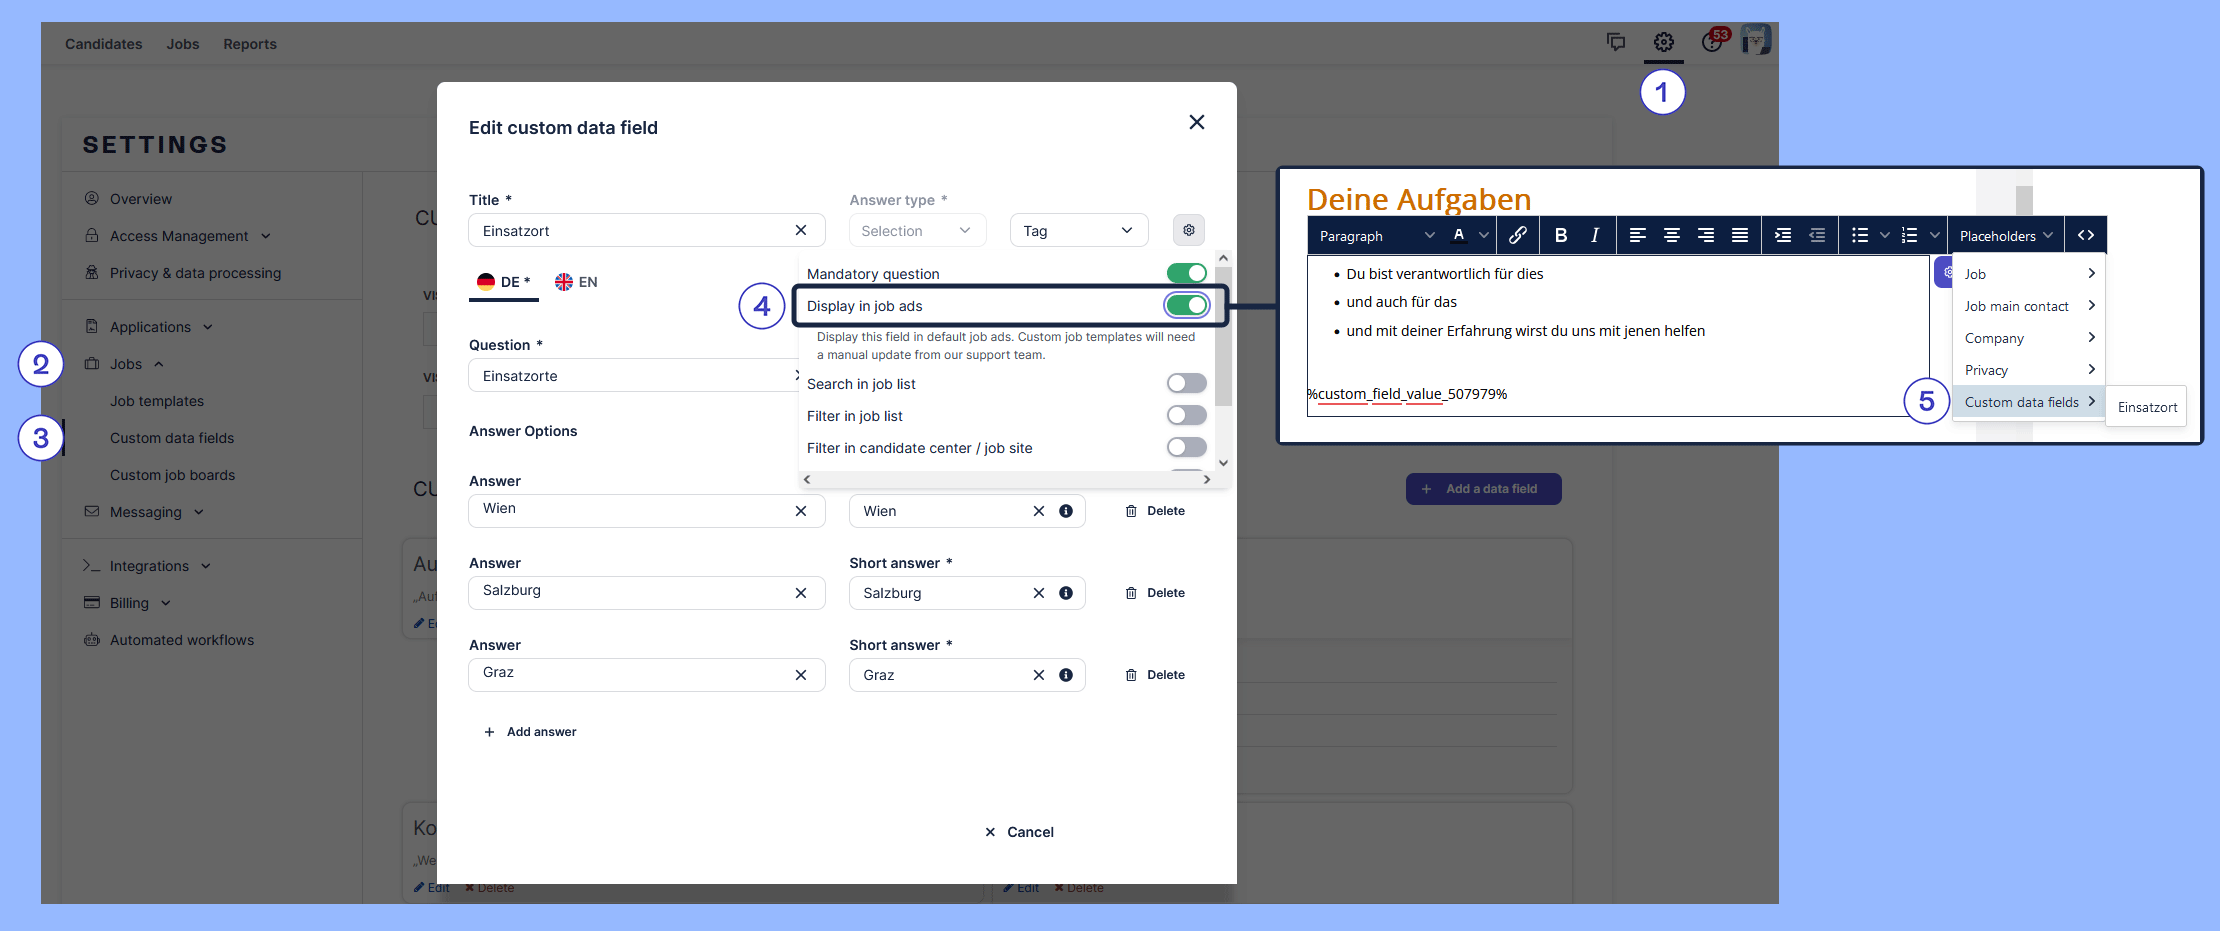Center align text in the editor
Screen dimensions: 2220x931
(x=1671, y=234)
